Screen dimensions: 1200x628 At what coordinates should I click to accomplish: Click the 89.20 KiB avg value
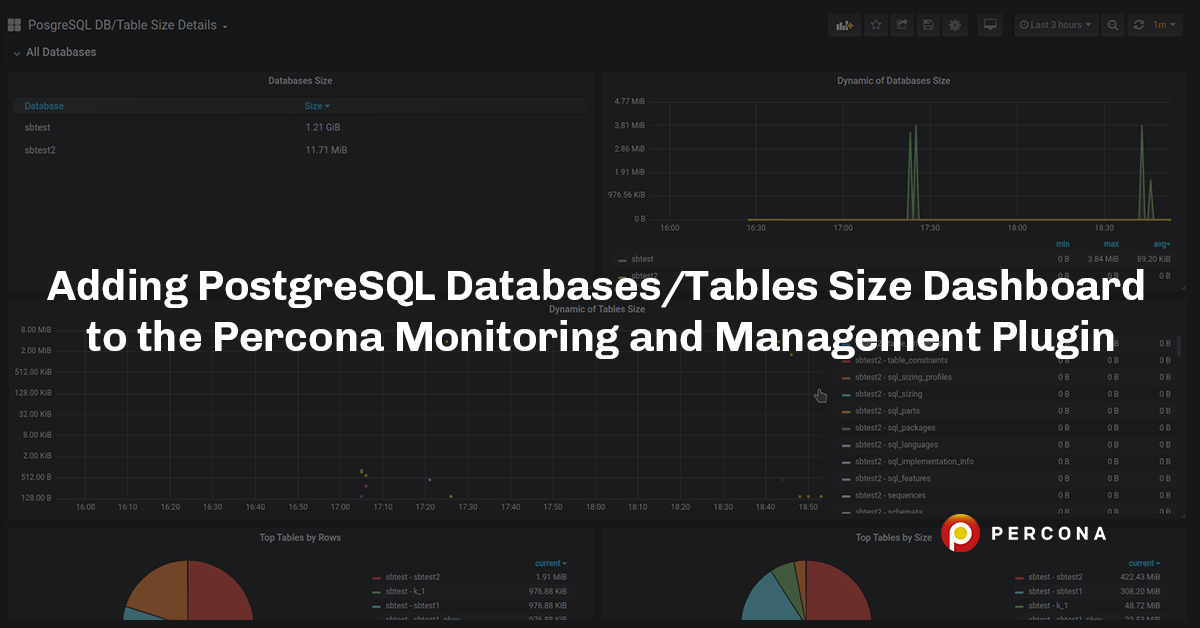click(x=1152, y=259)
